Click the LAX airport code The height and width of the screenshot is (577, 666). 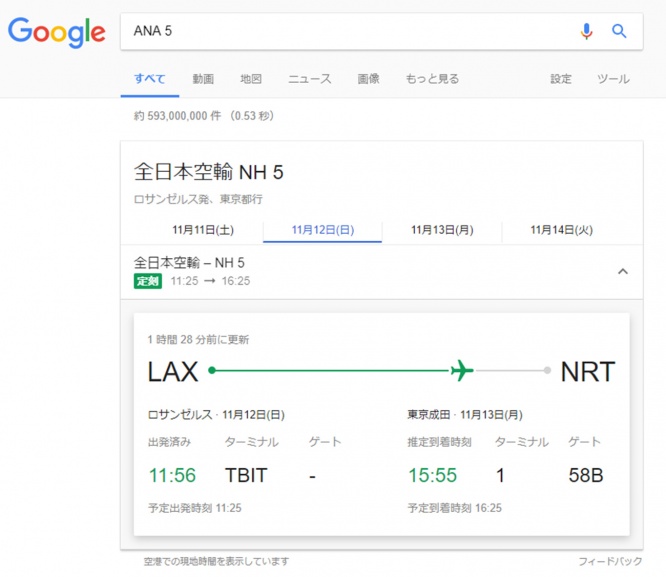(x=173, y=372)
